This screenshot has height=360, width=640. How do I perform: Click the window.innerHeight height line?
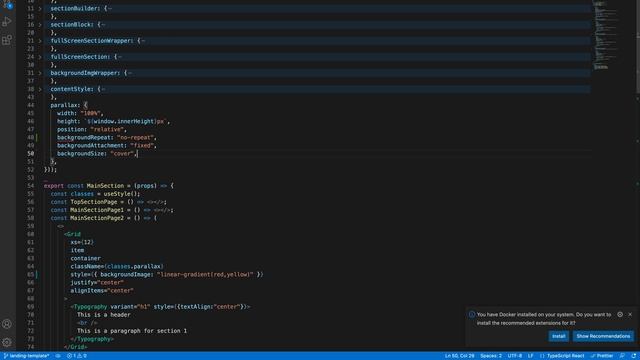point(112,121)
